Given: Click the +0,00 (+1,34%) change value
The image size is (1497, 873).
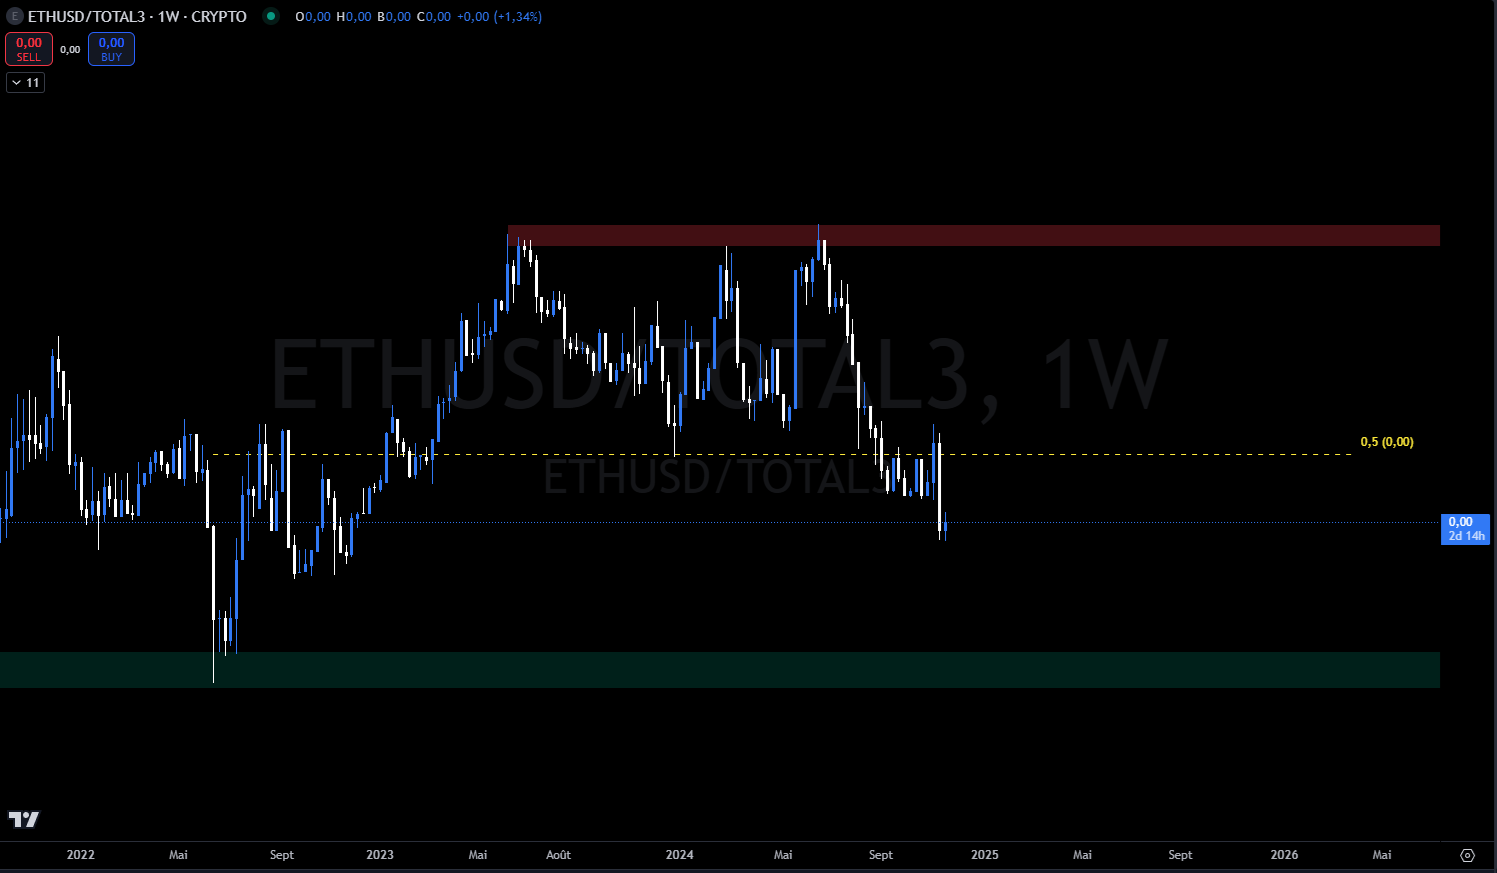Looking at the screenshot, I should (x=499, y=17).
